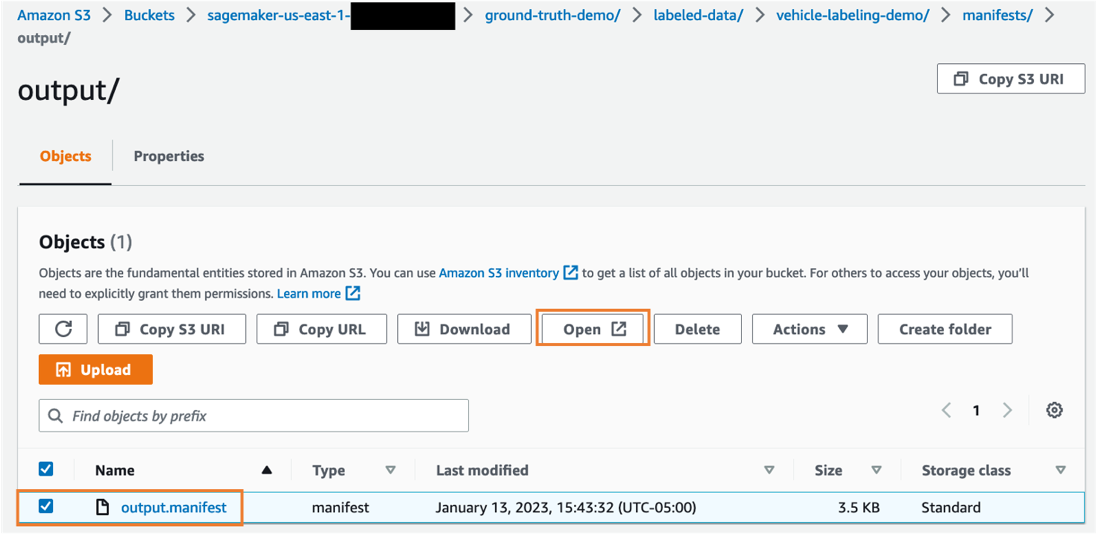Uncheck the output.manifest row checkbox

pos(46,507)
